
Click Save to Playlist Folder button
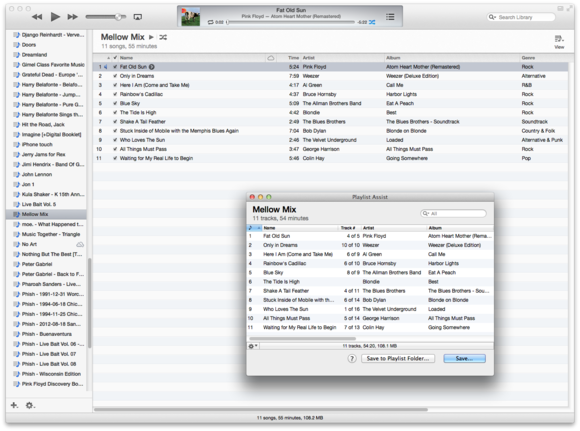pos(398,358)
